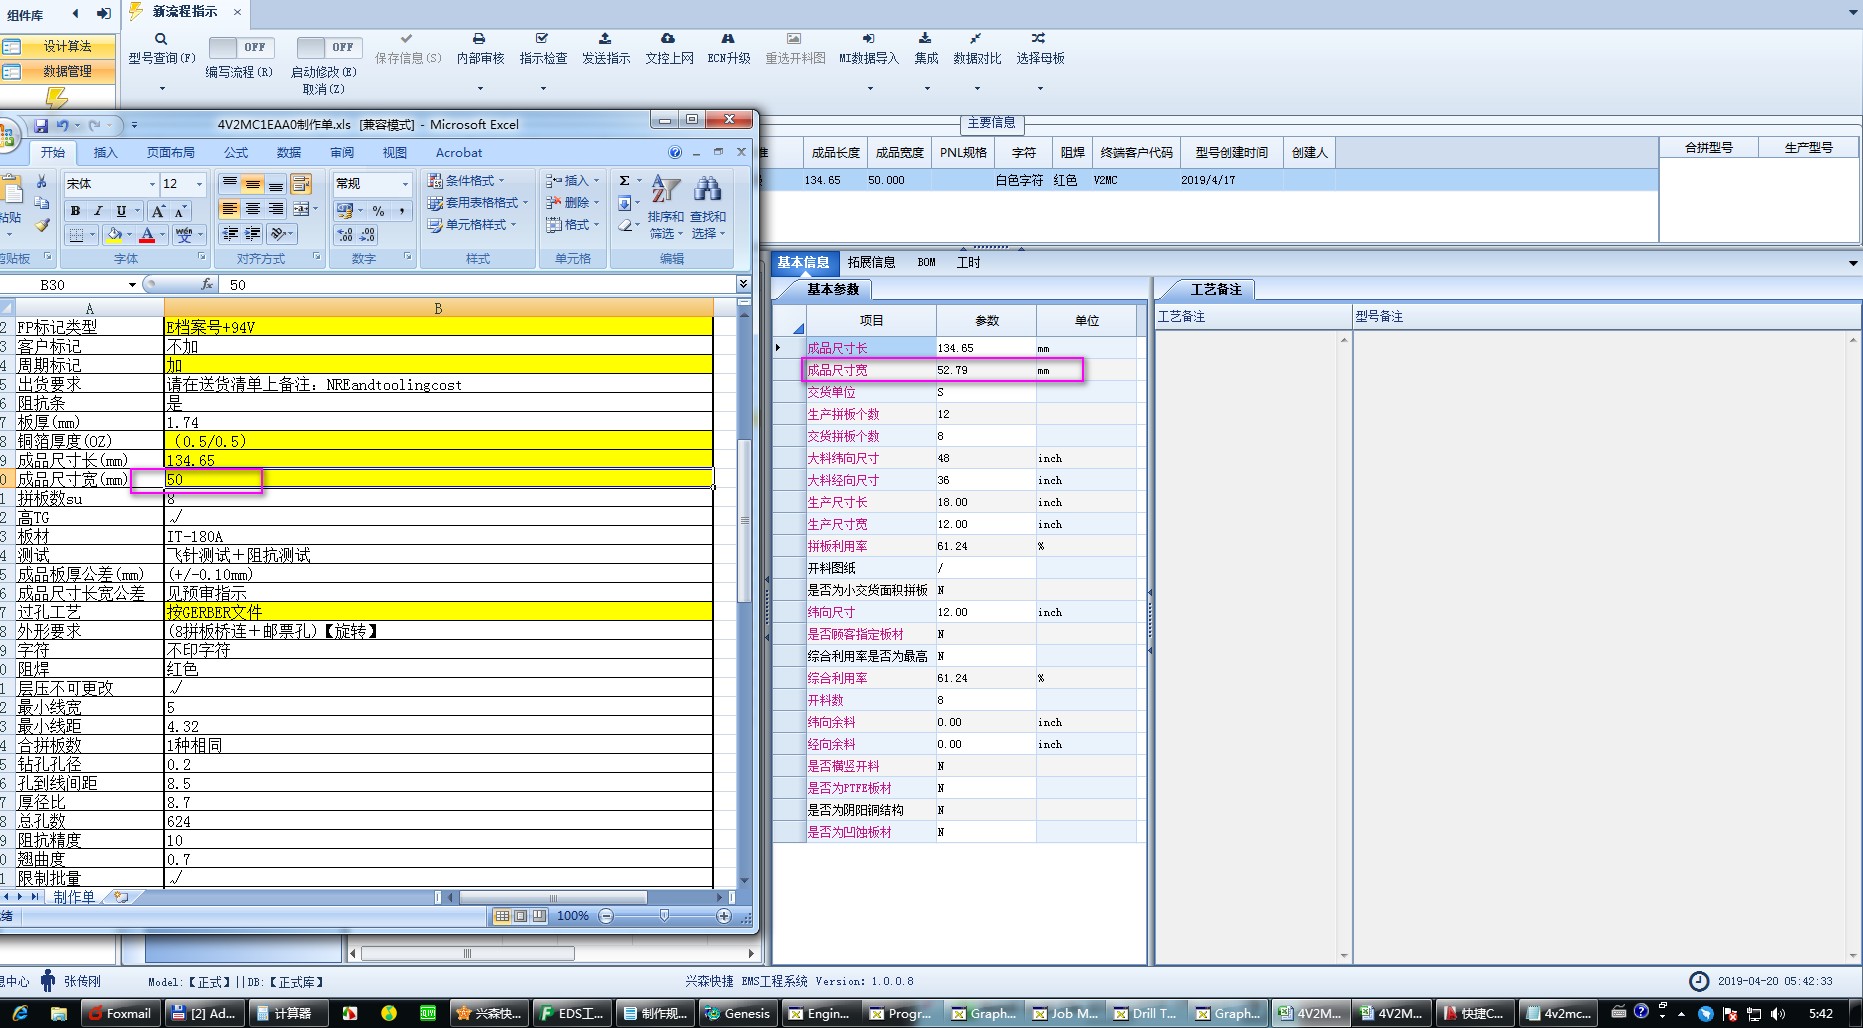1863x1028 pixels.
Task: Click the 重选开料图 toolbar button
Action: [795, 48]
